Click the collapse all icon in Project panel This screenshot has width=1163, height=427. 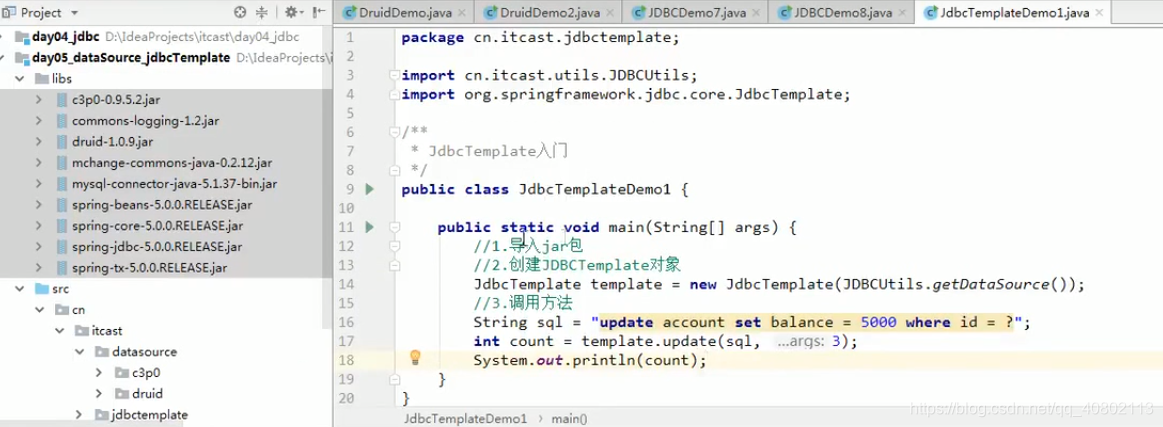(261, 13)
